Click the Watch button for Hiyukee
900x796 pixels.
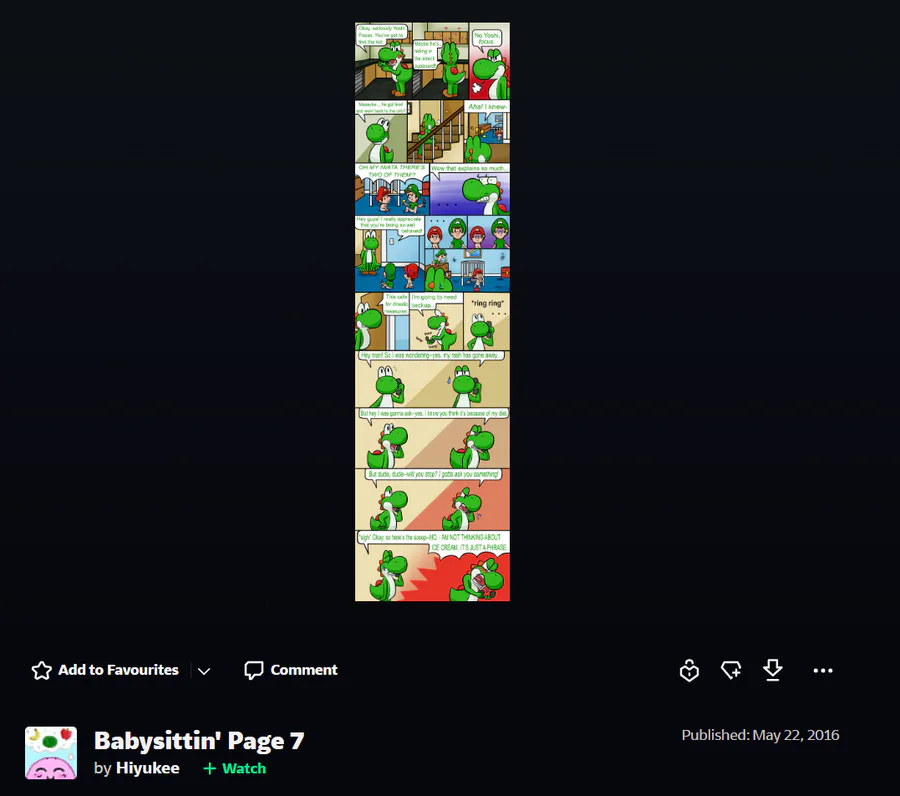235,768
